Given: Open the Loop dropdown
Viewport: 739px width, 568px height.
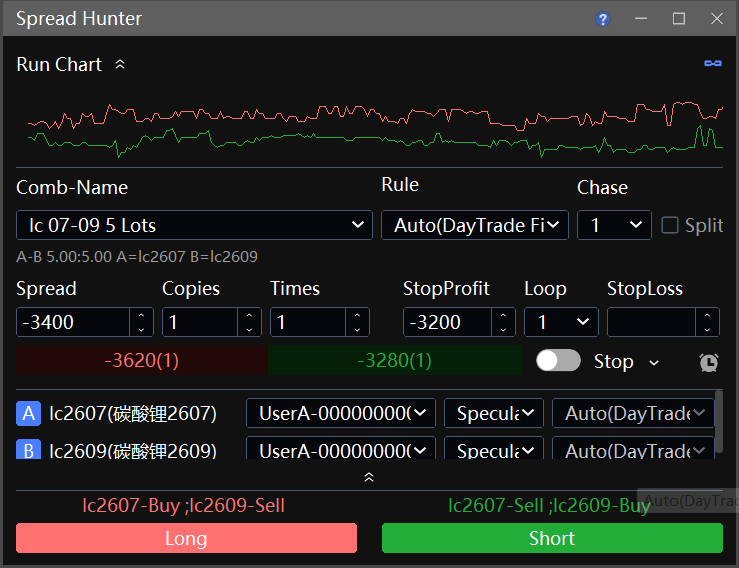Looking at the screenshot, I should [x=561, y=322].
